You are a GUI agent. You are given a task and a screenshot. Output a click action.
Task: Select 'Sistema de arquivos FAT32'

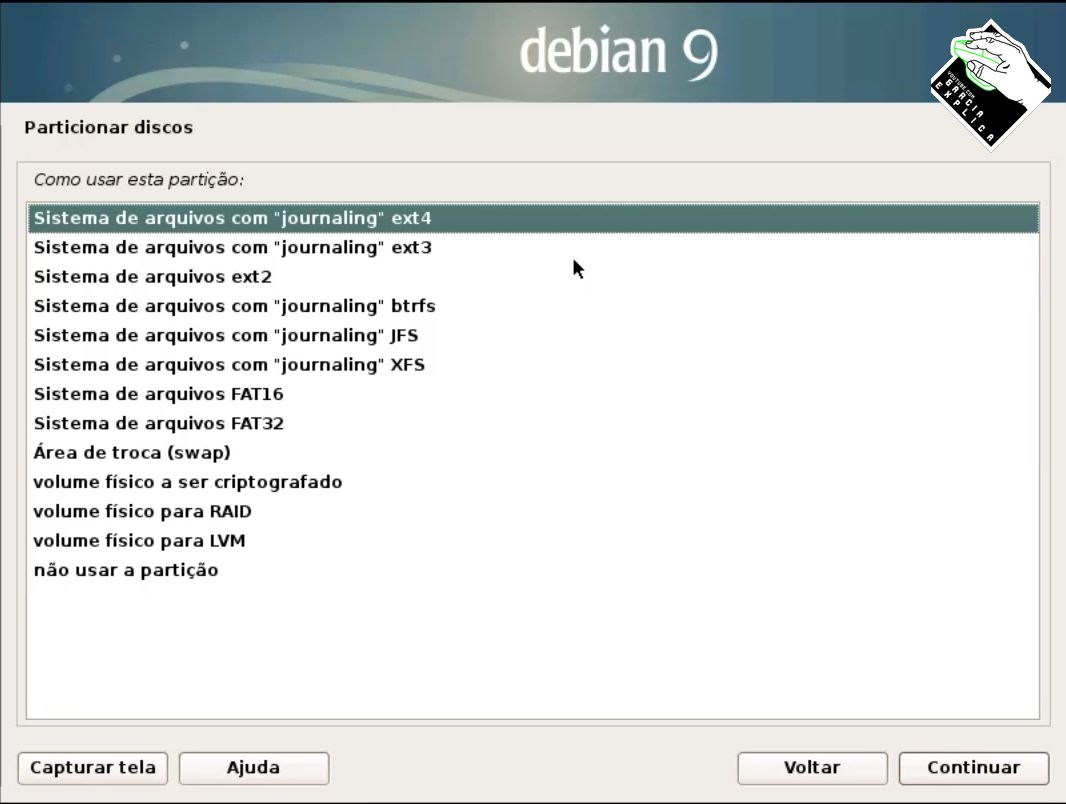pyautogui.click(x=534, y=423)
